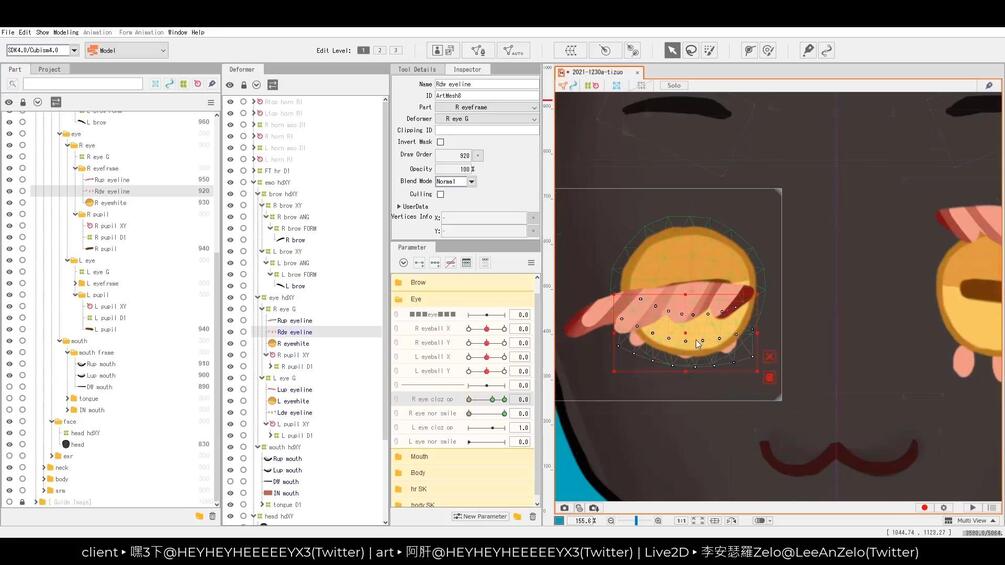This screenshot has width=1005, height=565.
Task: Click the L eye cloz op parameter slider
Action: [486, 427]
